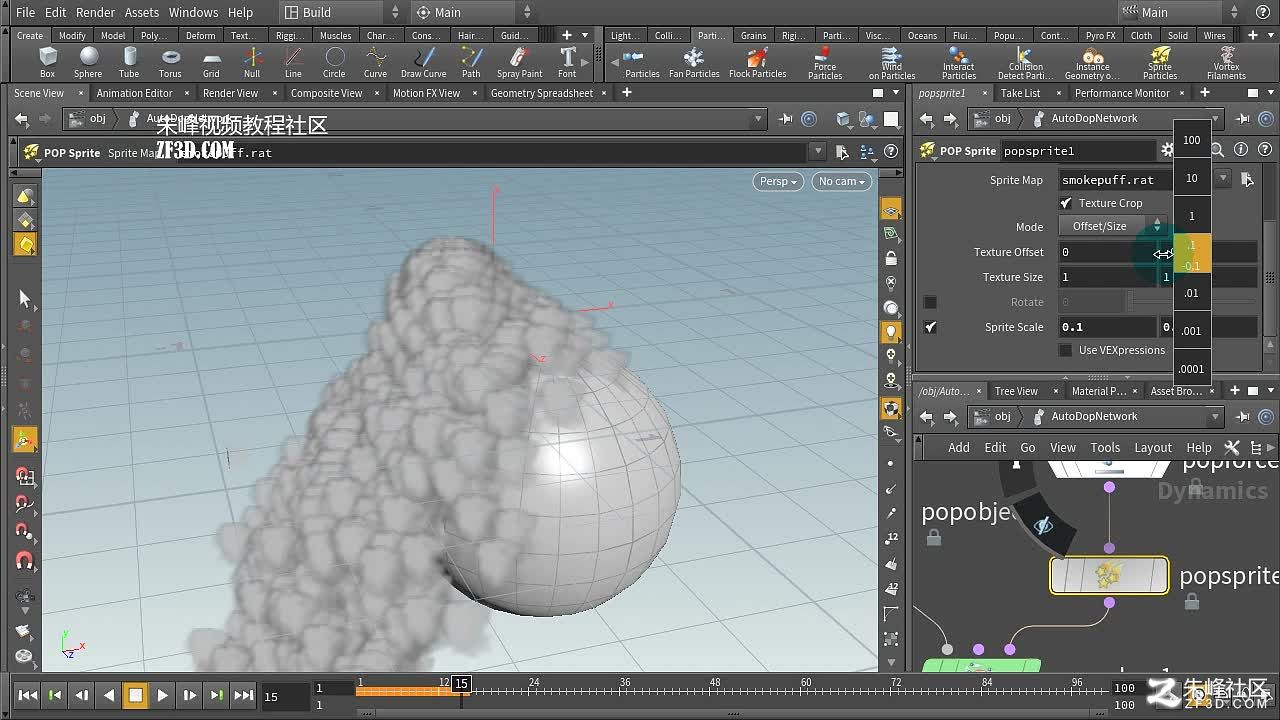Select the Tube shelf tool
1280x720 pixels.
[129, 62]
